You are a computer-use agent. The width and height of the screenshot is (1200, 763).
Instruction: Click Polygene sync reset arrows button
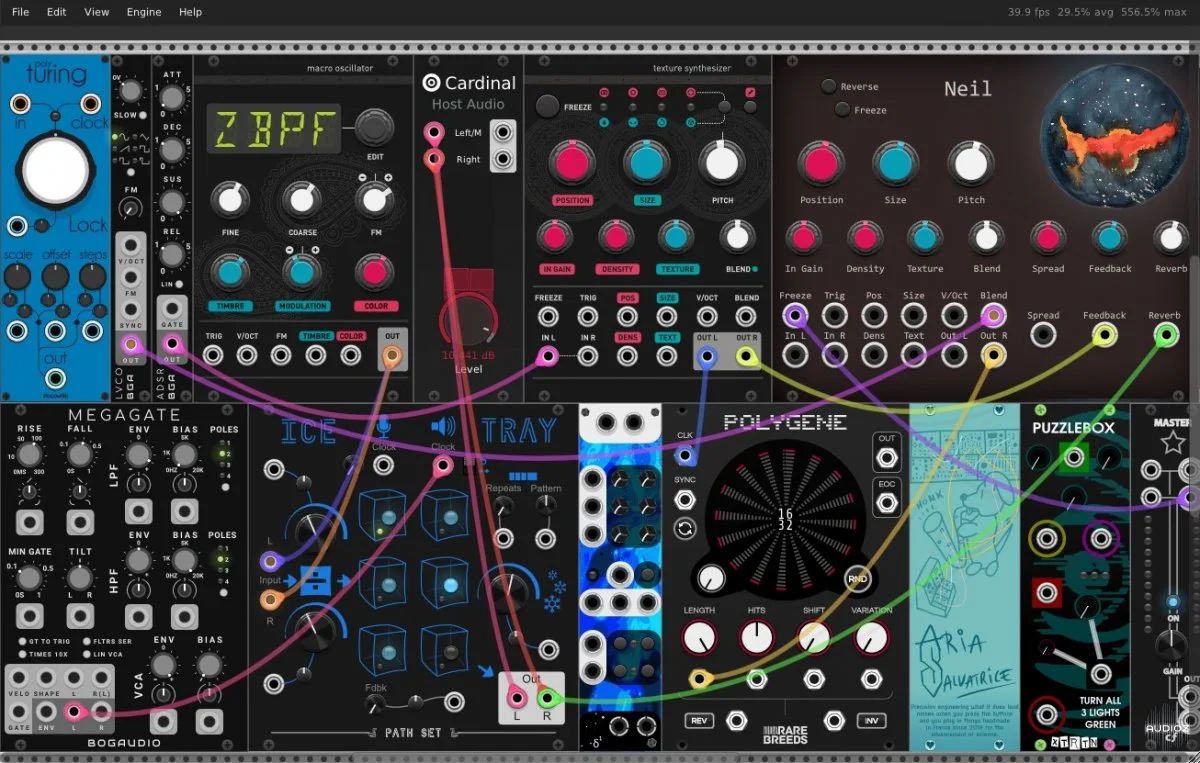(x=685, y=529)
